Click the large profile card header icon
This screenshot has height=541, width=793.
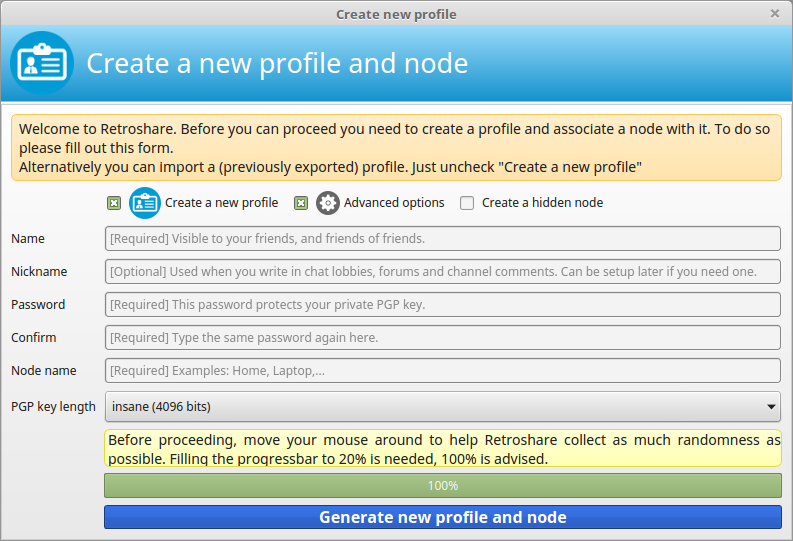[42, 63]
